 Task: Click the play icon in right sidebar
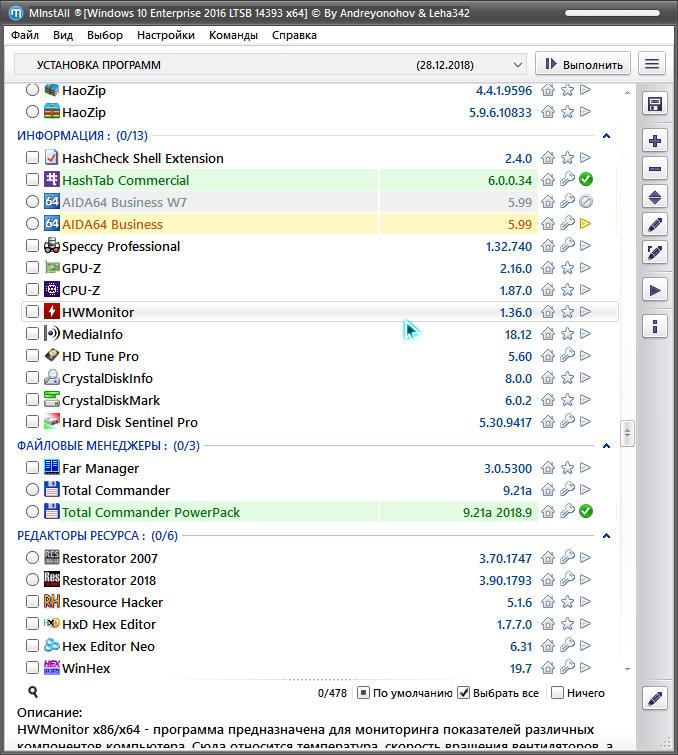point(655,290)
